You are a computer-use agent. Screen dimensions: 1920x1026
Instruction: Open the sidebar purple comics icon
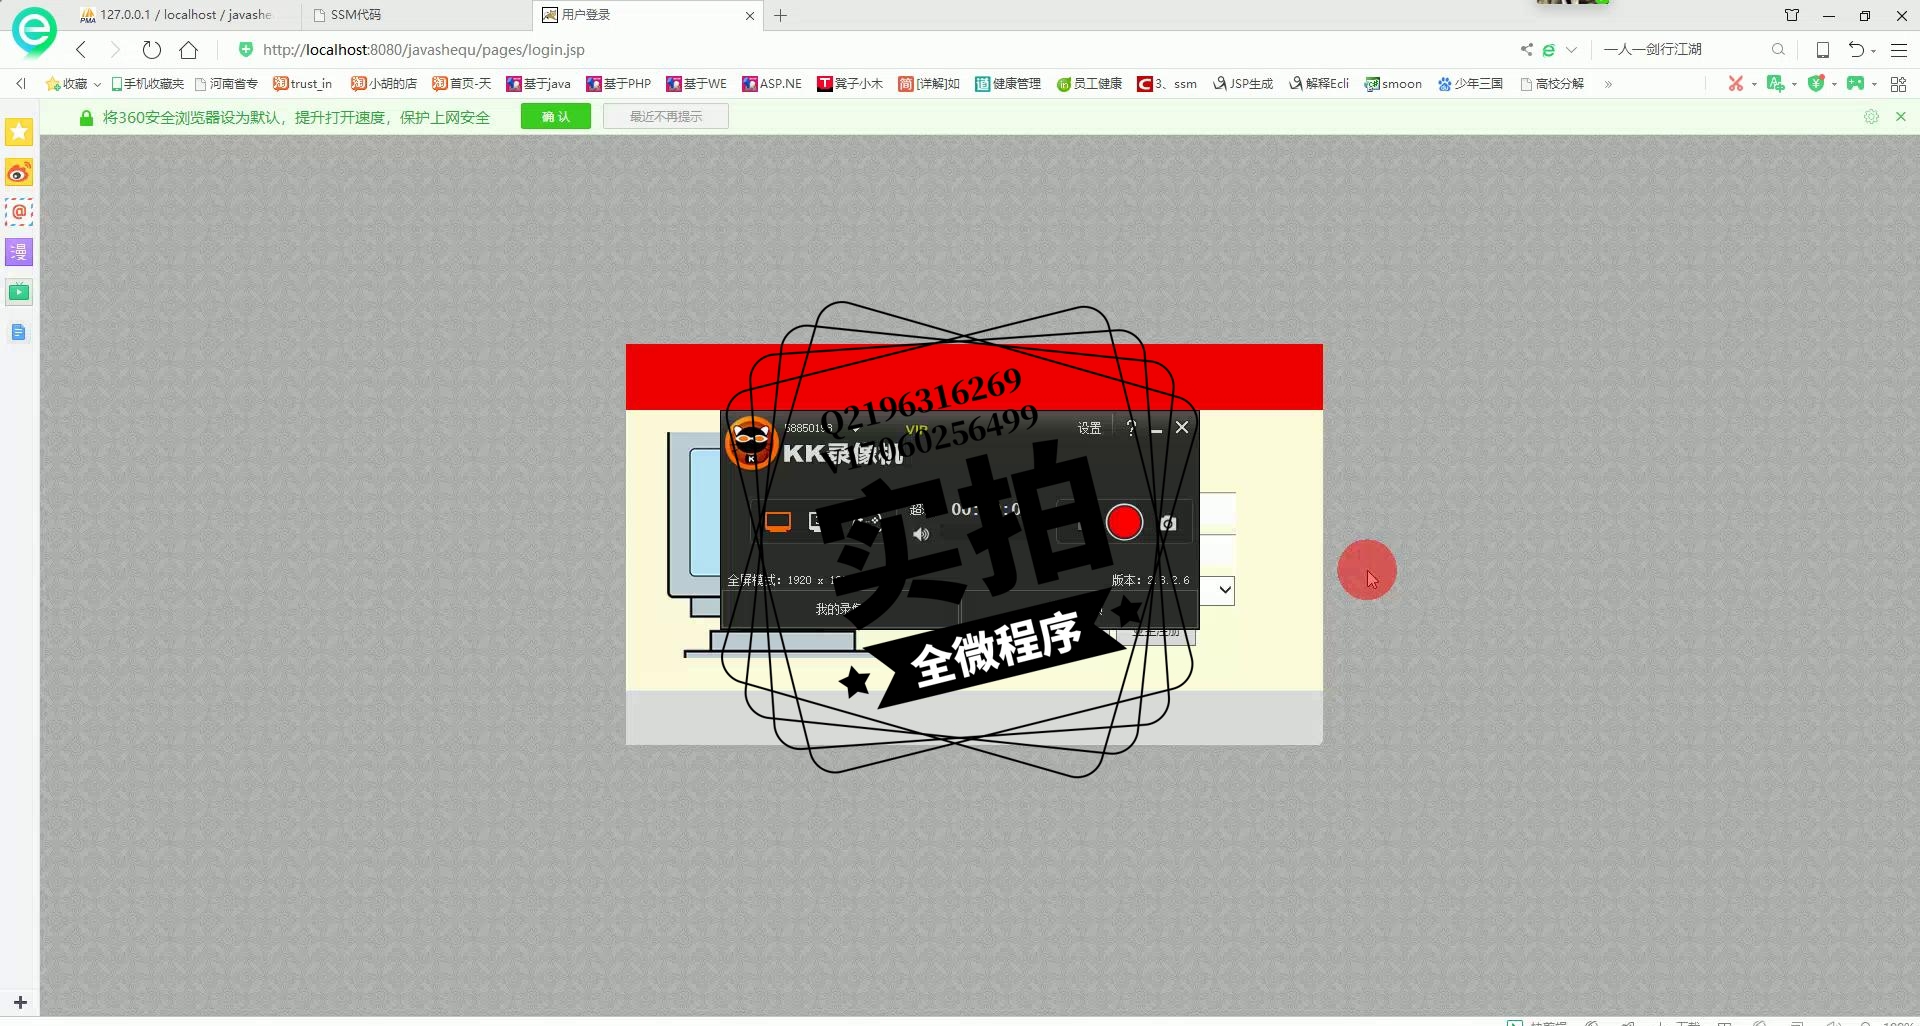pyautogui.click(x=19, y=252)
